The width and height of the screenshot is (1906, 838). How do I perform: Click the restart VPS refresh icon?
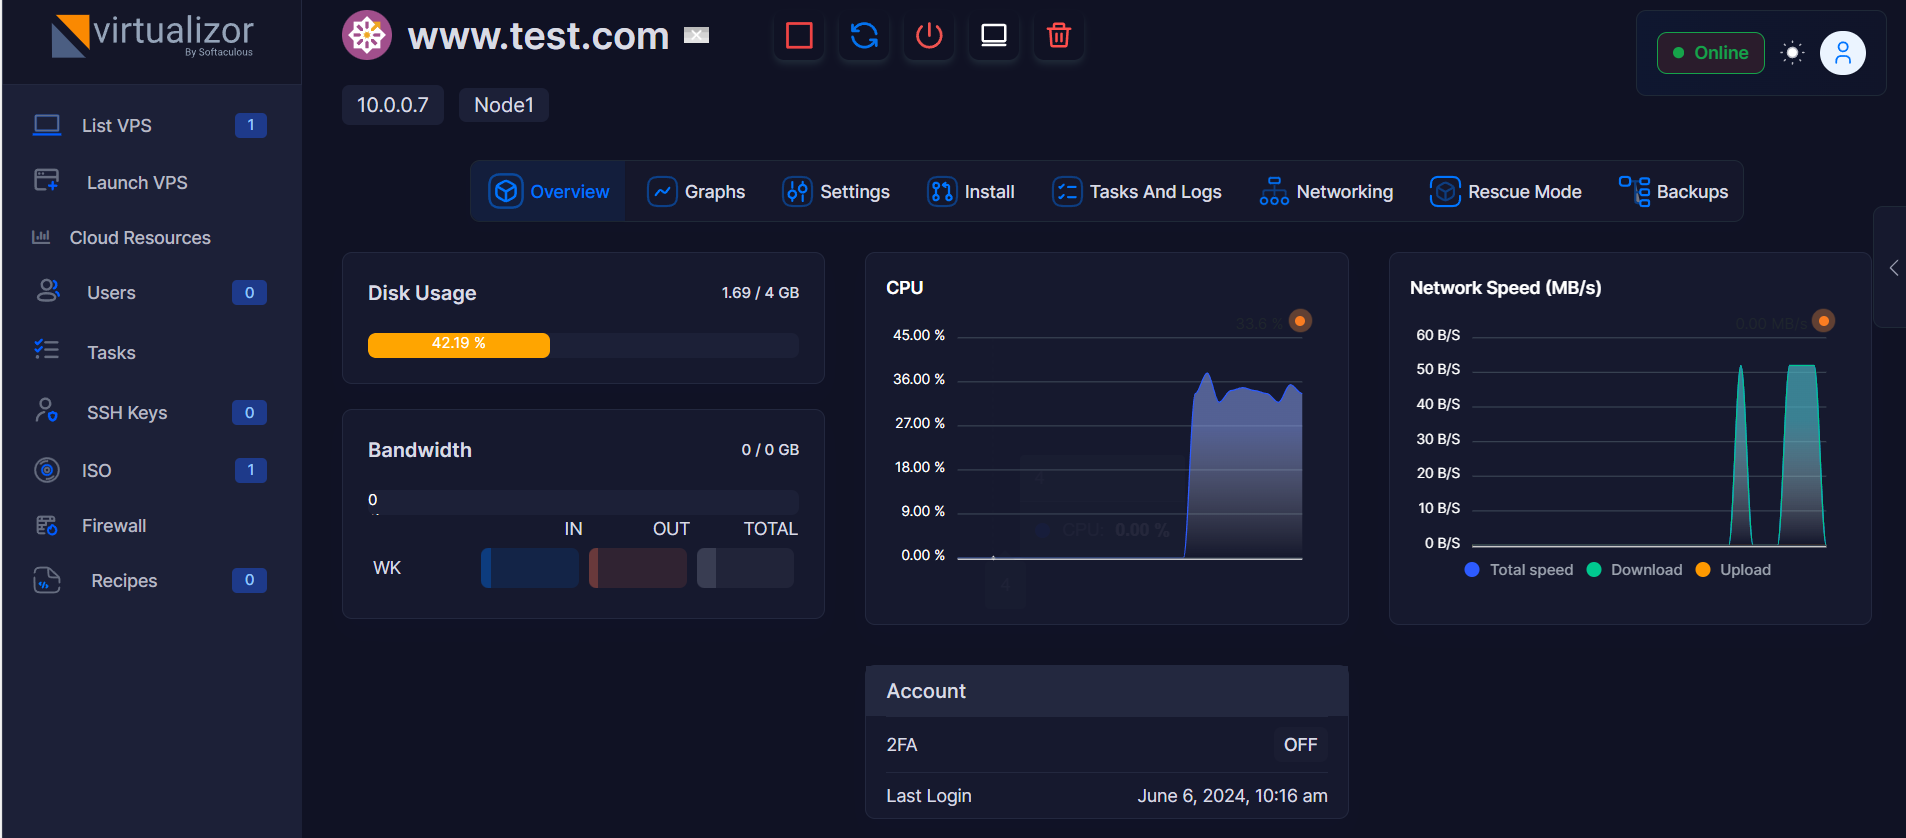(x=864, y=36)
